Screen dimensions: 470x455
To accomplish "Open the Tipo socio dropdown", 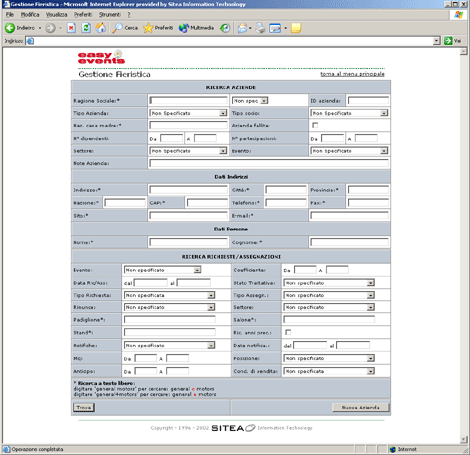I will coord(349,113).
